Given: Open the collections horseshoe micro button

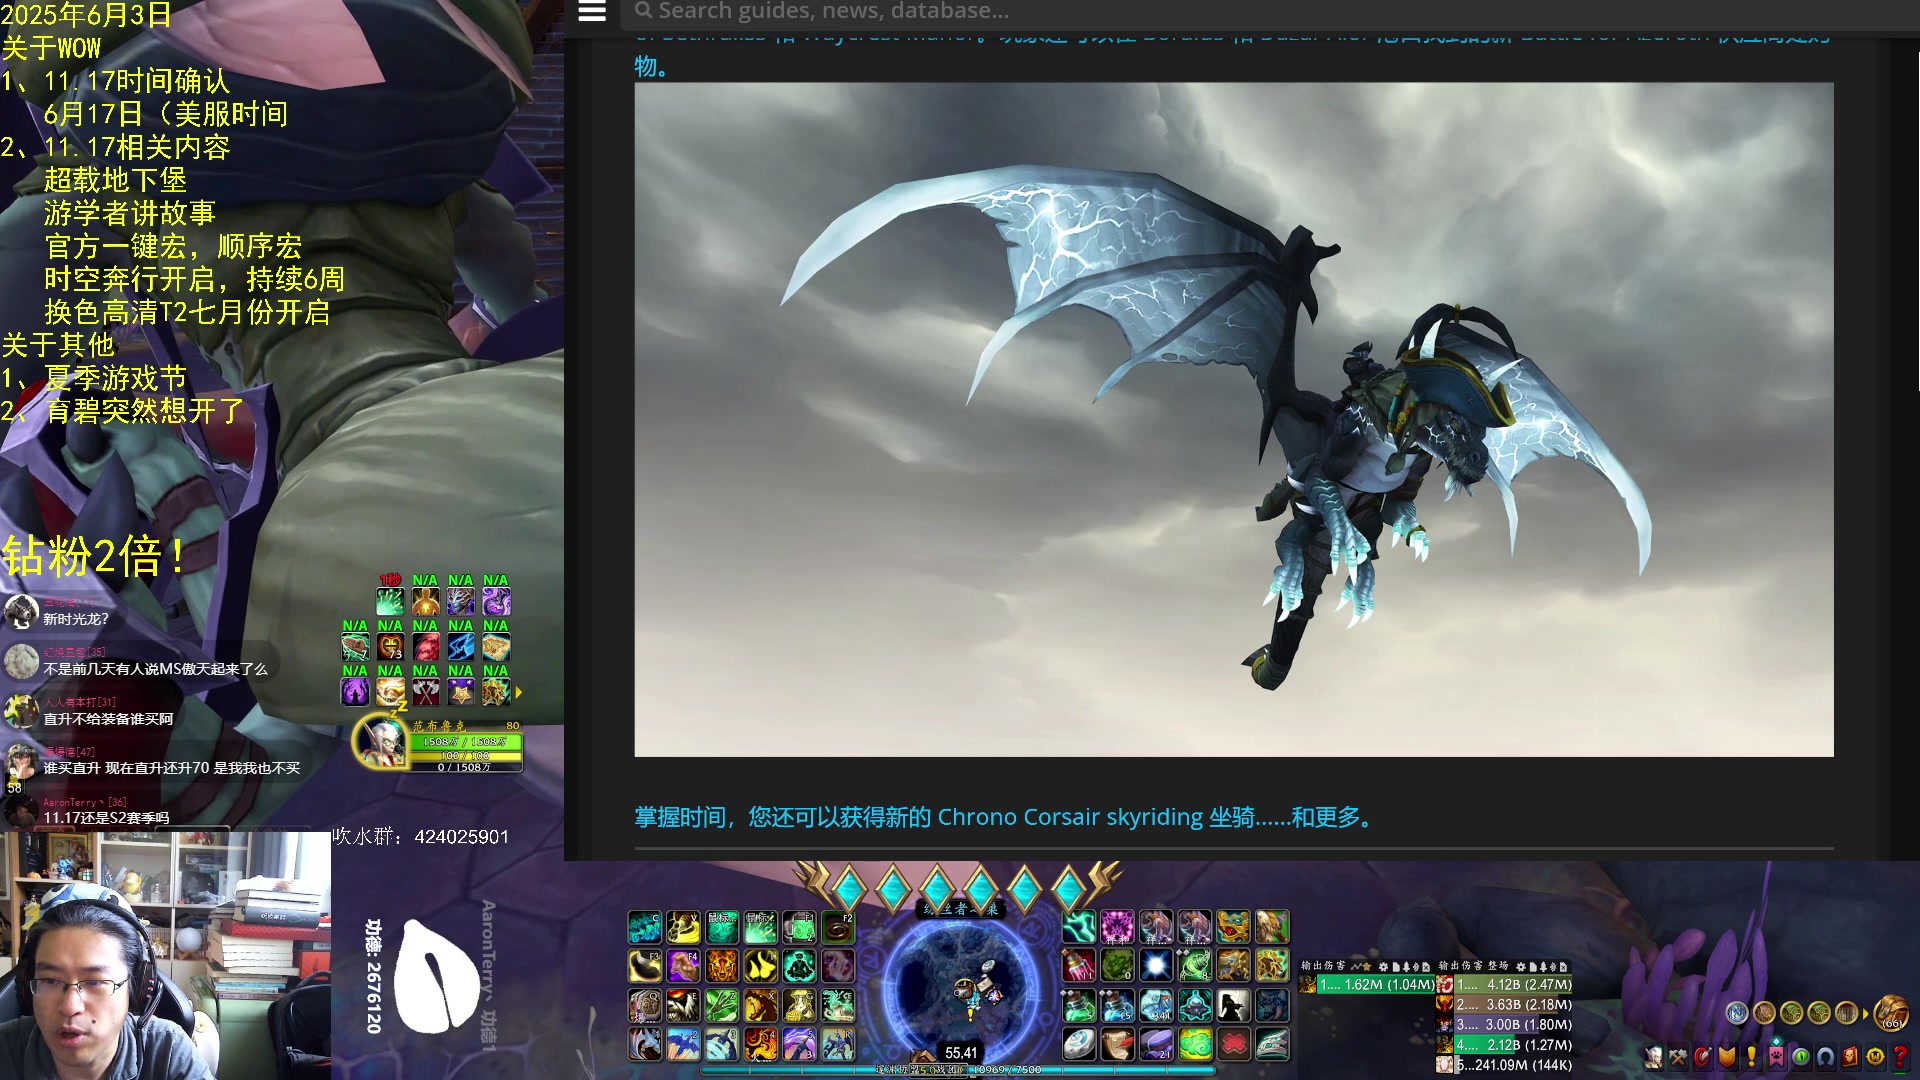Looking at the screenshot, I should tap(1826, 1056).
